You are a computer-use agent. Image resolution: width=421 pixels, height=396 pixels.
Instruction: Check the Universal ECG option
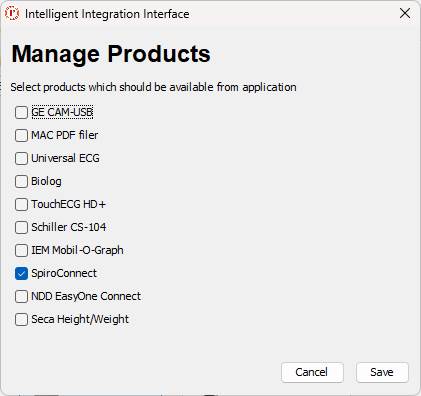(x=21, y=159)
